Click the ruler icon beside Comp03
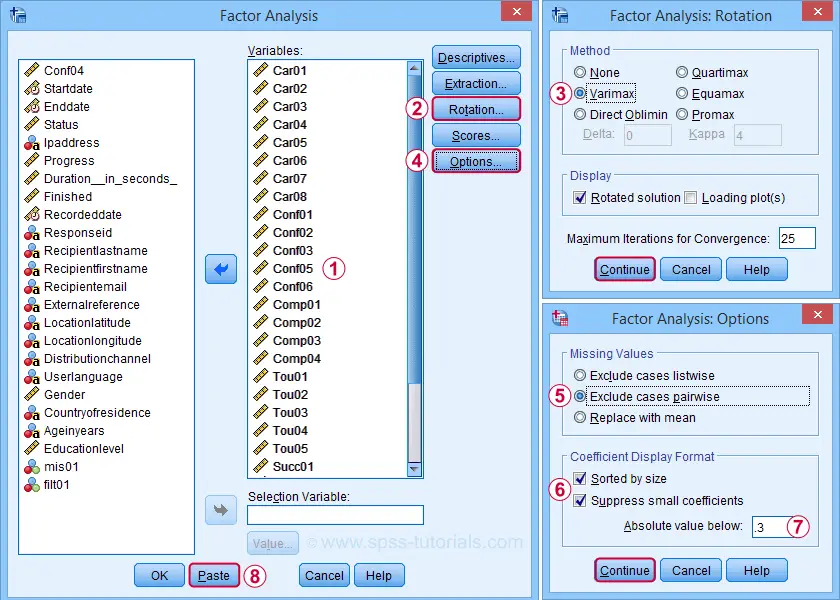 pos(261,340)
